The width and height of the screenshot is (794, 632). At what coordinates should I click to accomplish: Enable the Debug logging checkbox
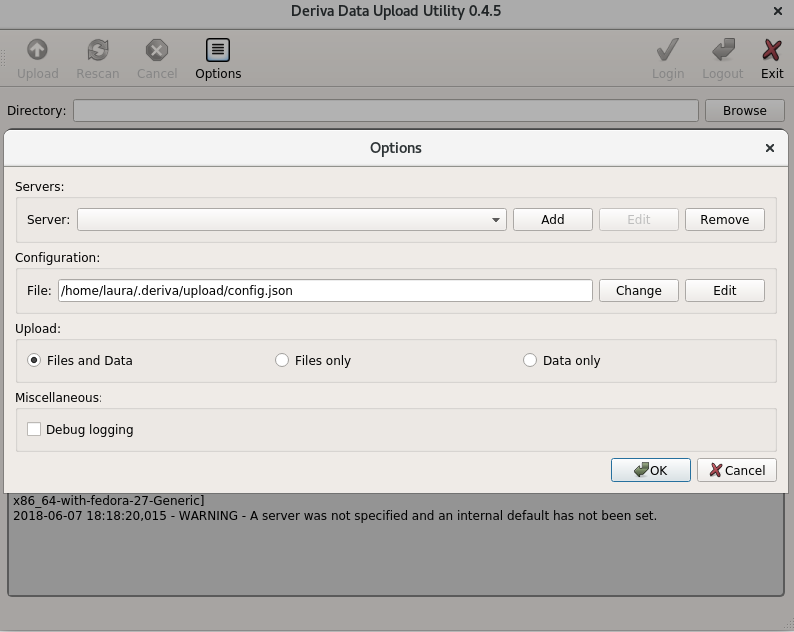click(34, 429)
